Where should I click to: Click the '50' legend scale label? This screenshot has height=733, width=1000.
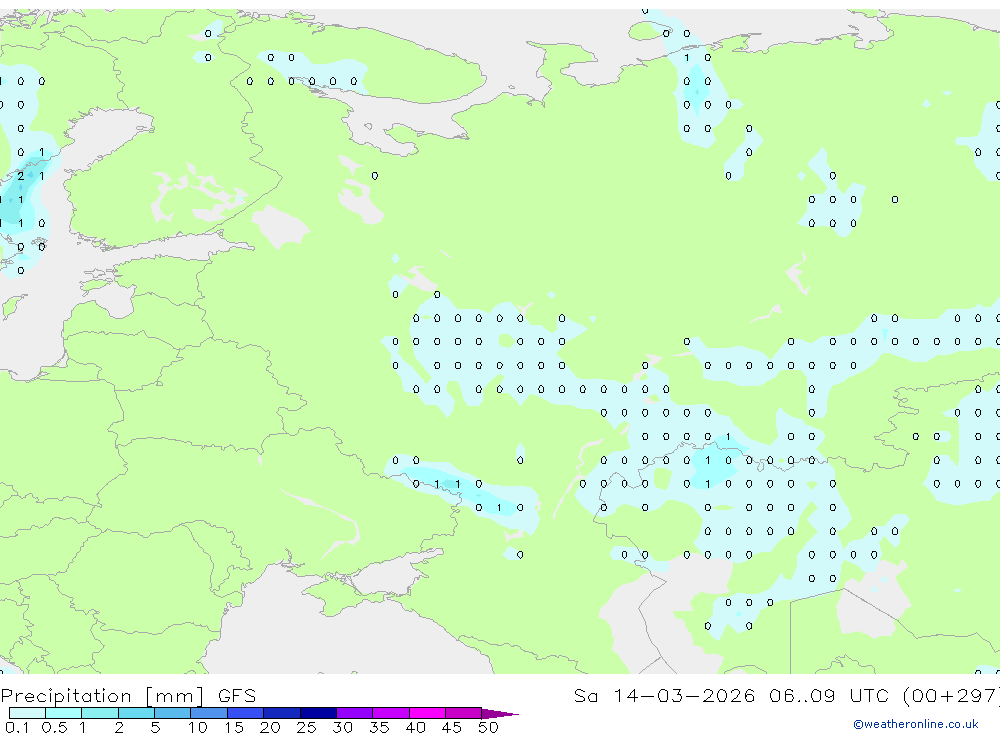(488, 727)
